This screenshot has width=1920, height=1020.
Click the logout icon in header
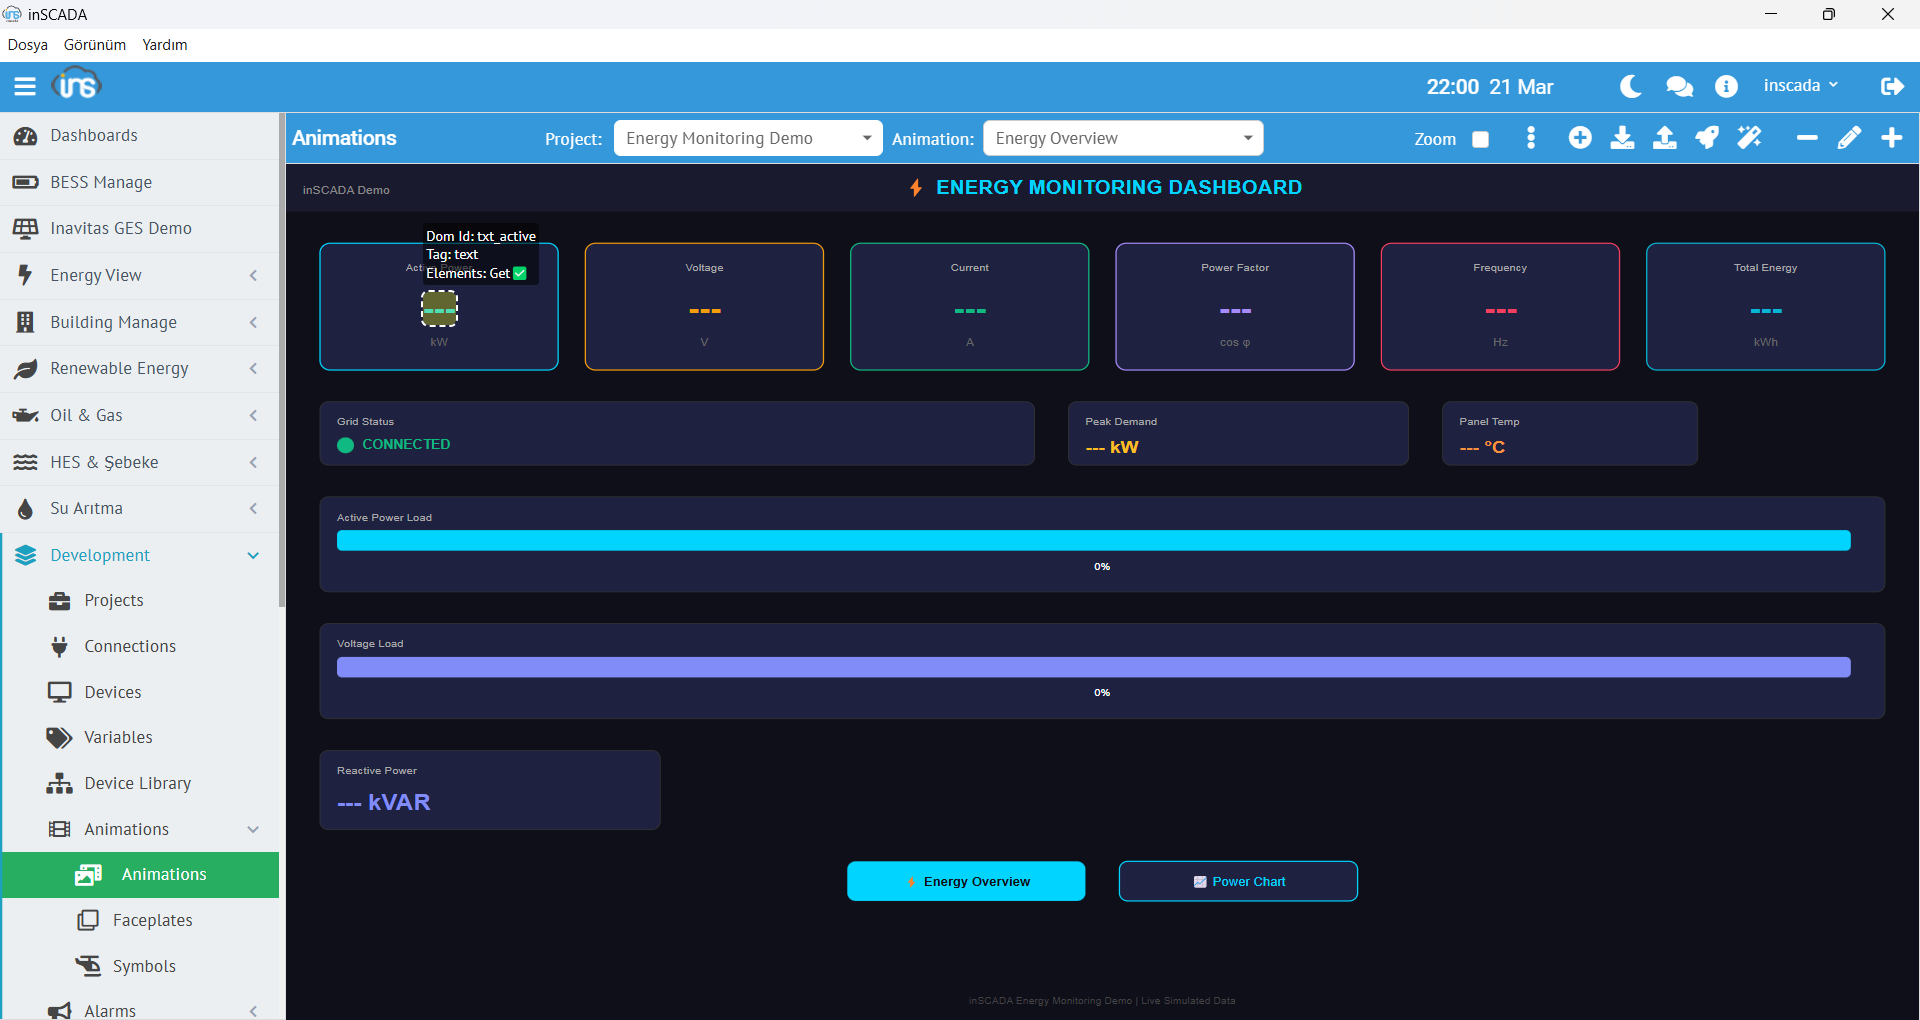tap(1891, 87)
